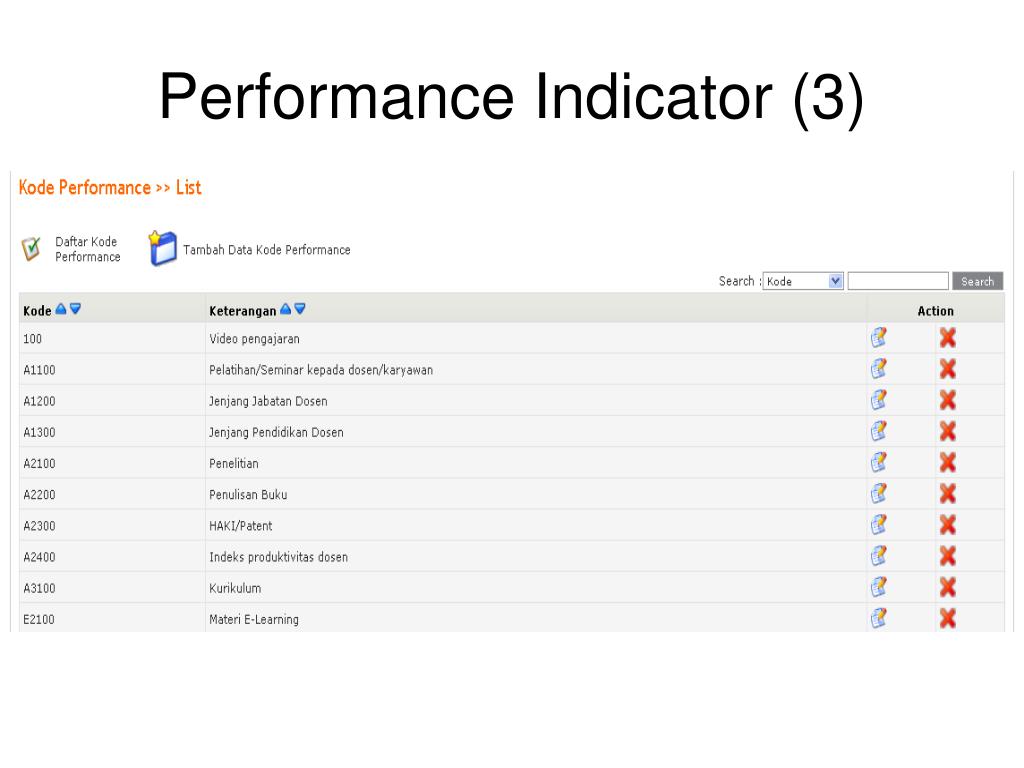1024x768 pixels.
Task: Open Tambah Data Kode Performance
Action: click(266, 249)
